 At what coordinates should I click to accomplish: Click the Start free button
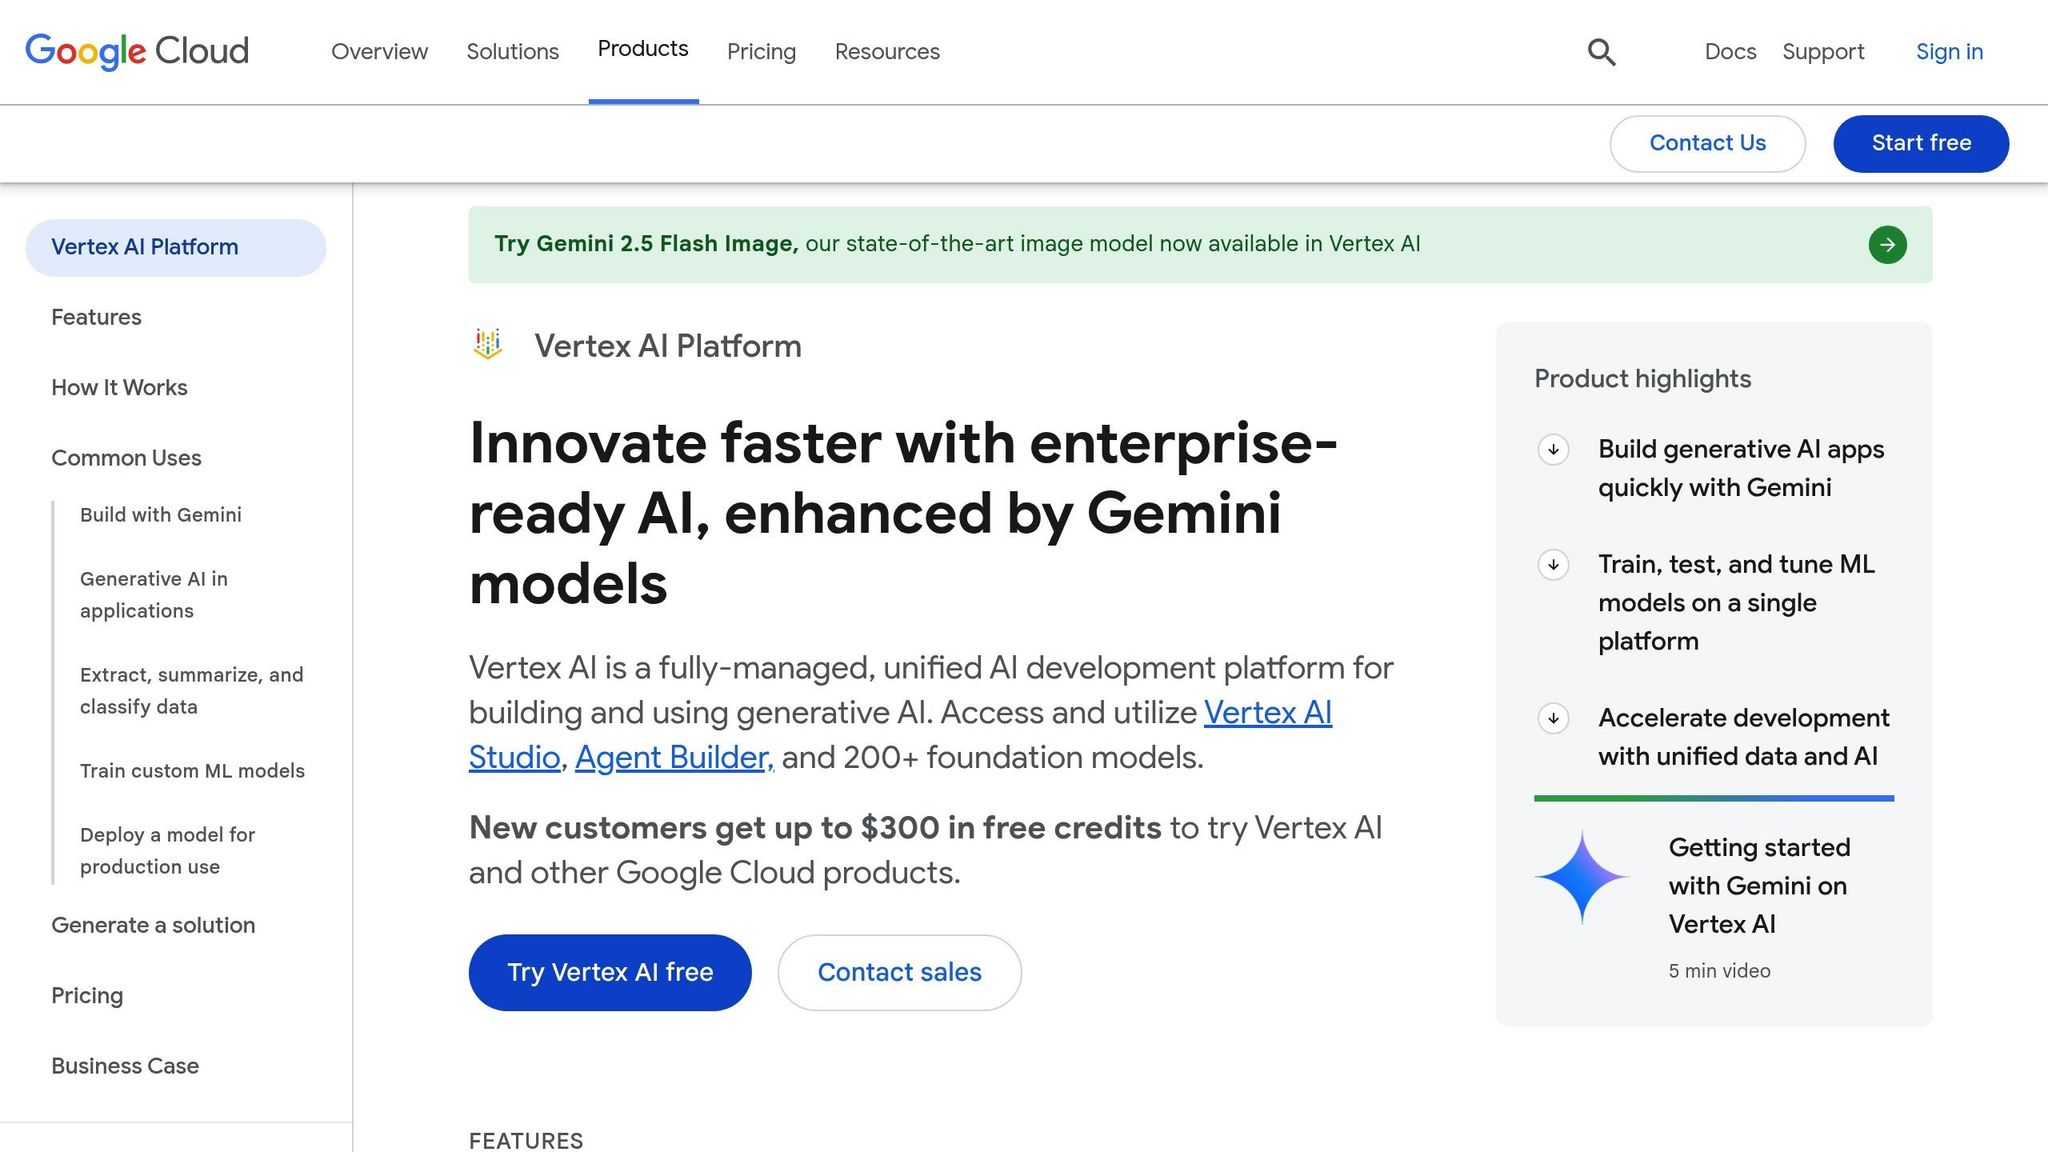(1920, 143)
